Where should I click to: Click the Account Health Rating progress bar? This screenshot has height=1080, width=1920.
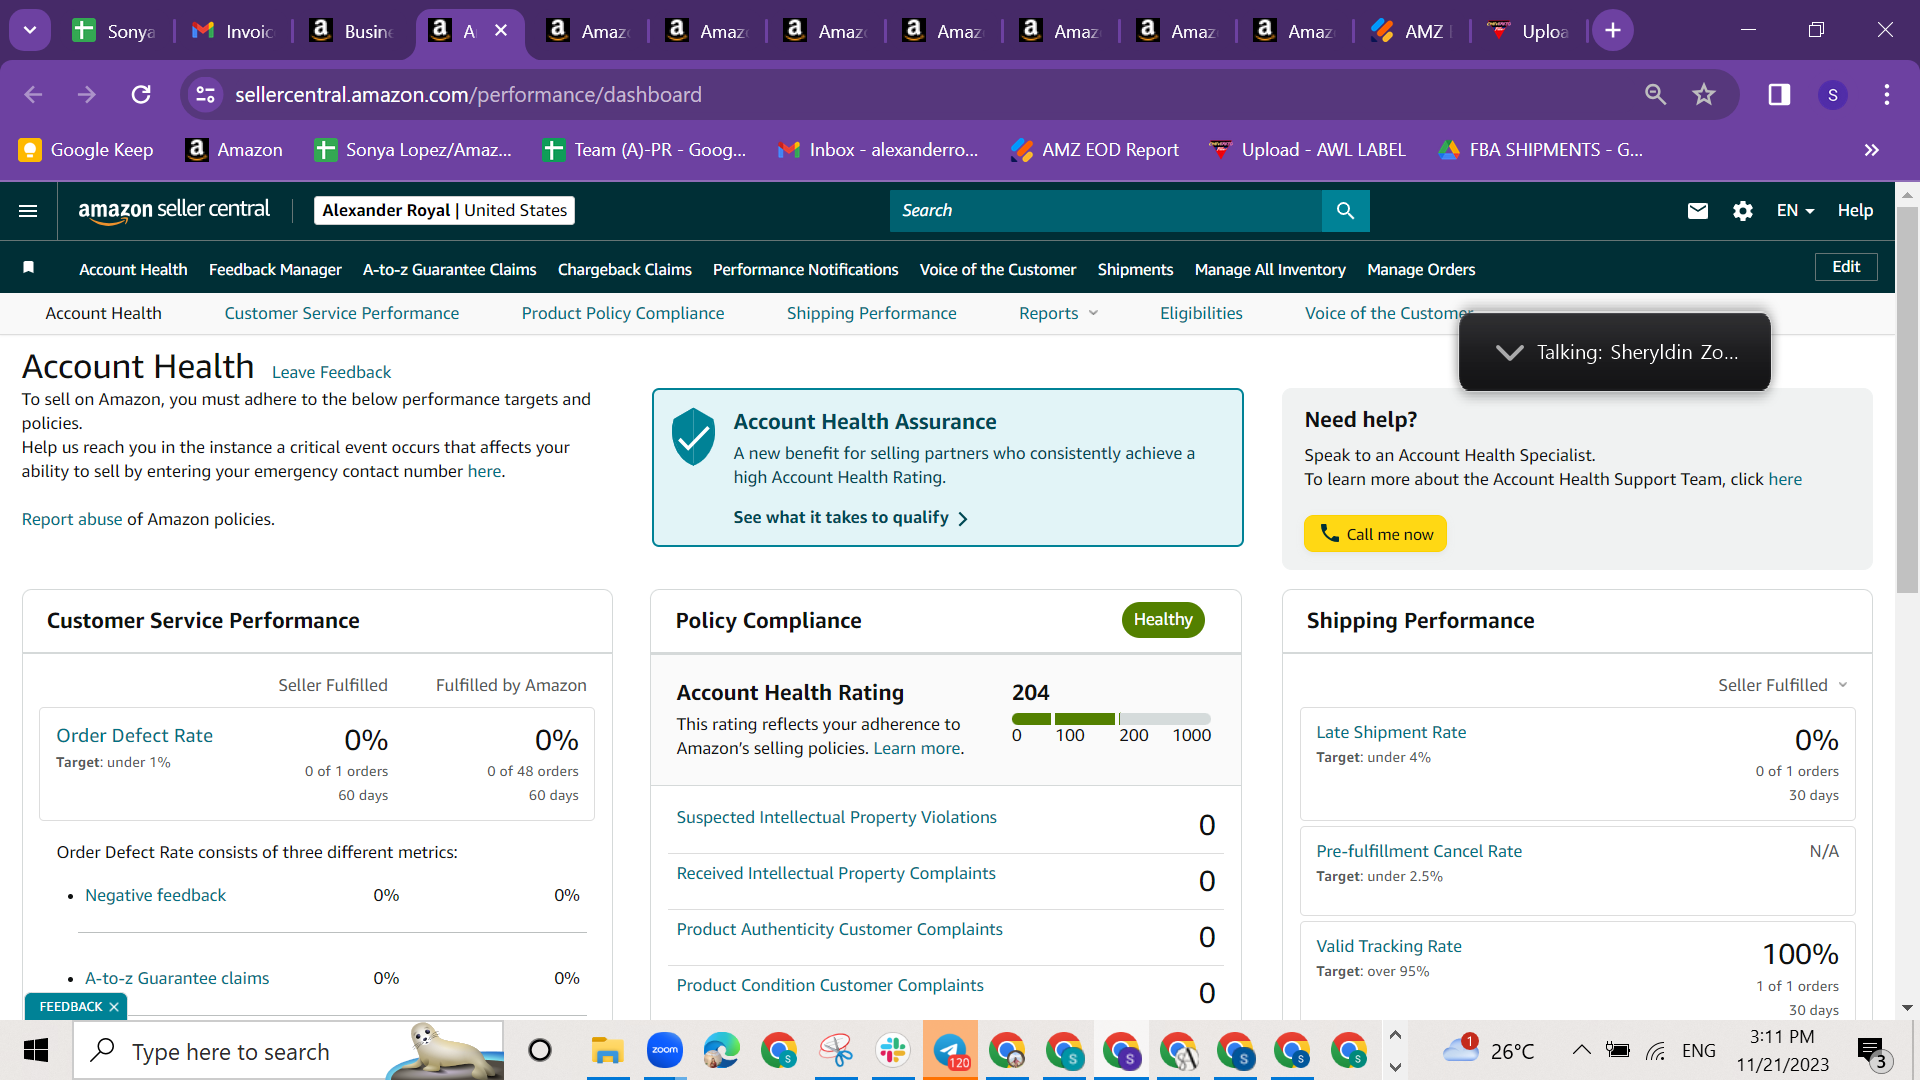(x=1111, y=718)
